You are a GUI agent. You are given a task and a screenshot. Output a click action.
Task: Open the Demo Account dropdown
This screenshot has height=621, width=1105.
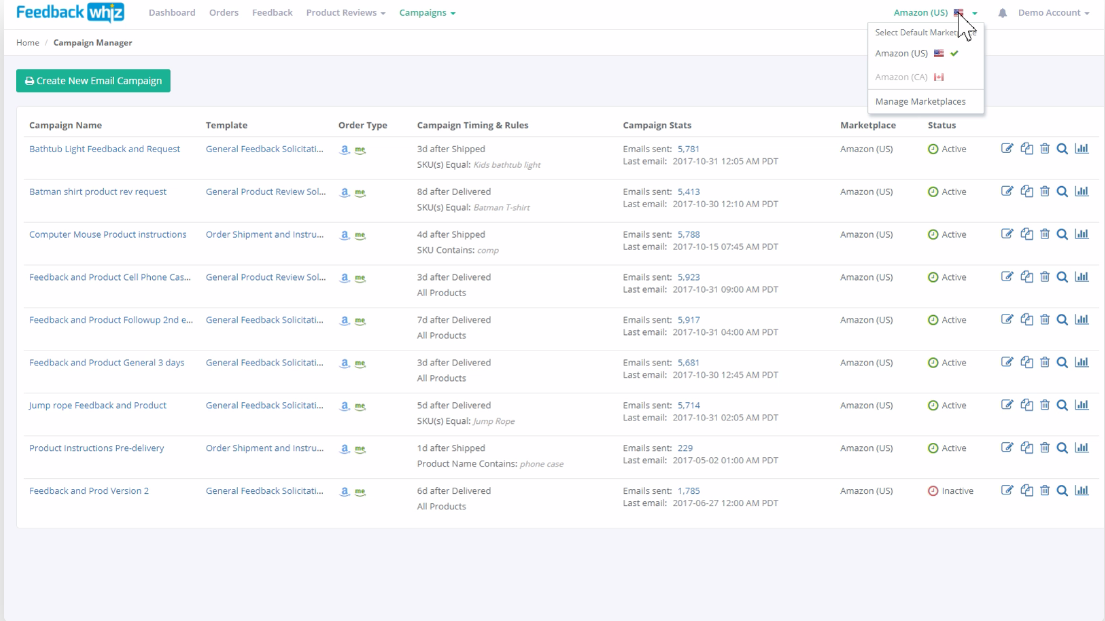tap(1054, 13)
